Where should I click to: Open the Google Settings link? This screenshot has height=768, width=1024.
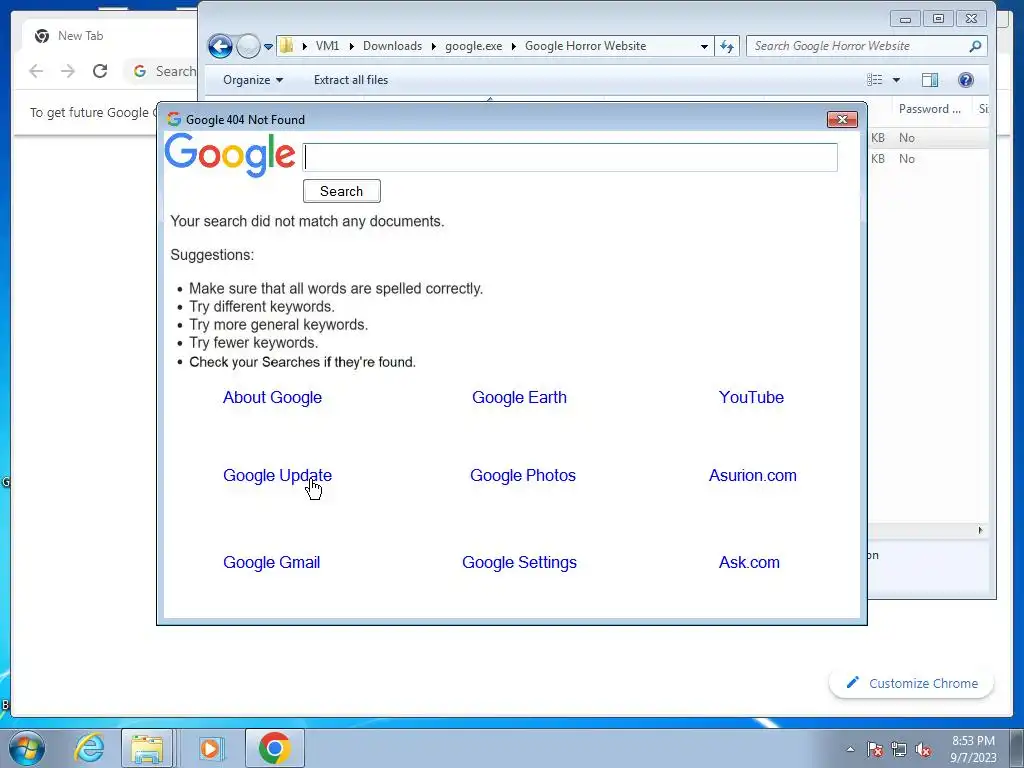point(519,562)
